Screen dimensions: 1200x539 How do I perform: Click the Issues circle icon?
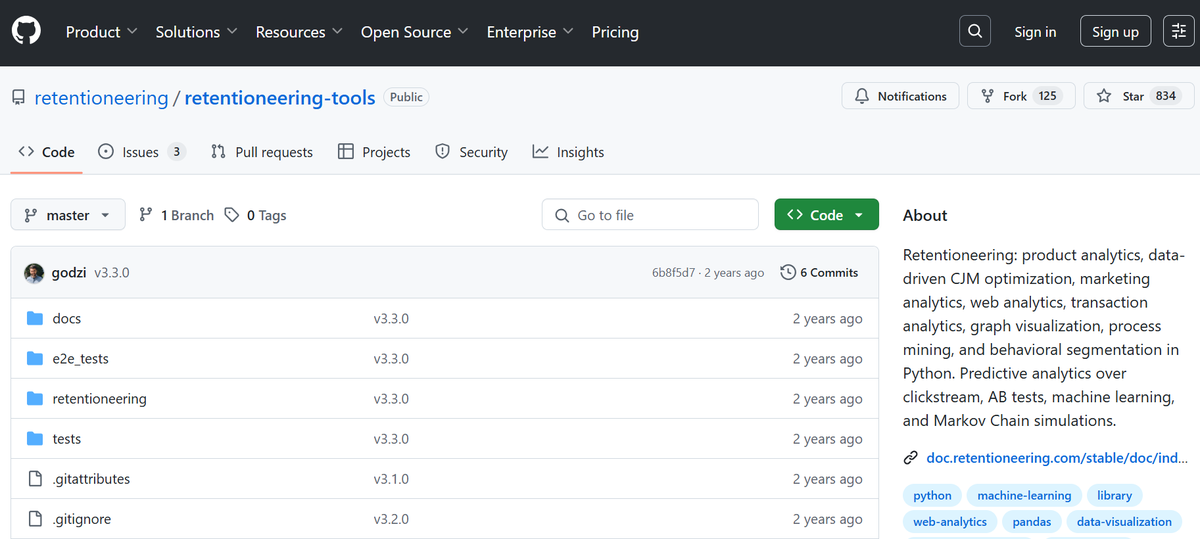(106, 152)
